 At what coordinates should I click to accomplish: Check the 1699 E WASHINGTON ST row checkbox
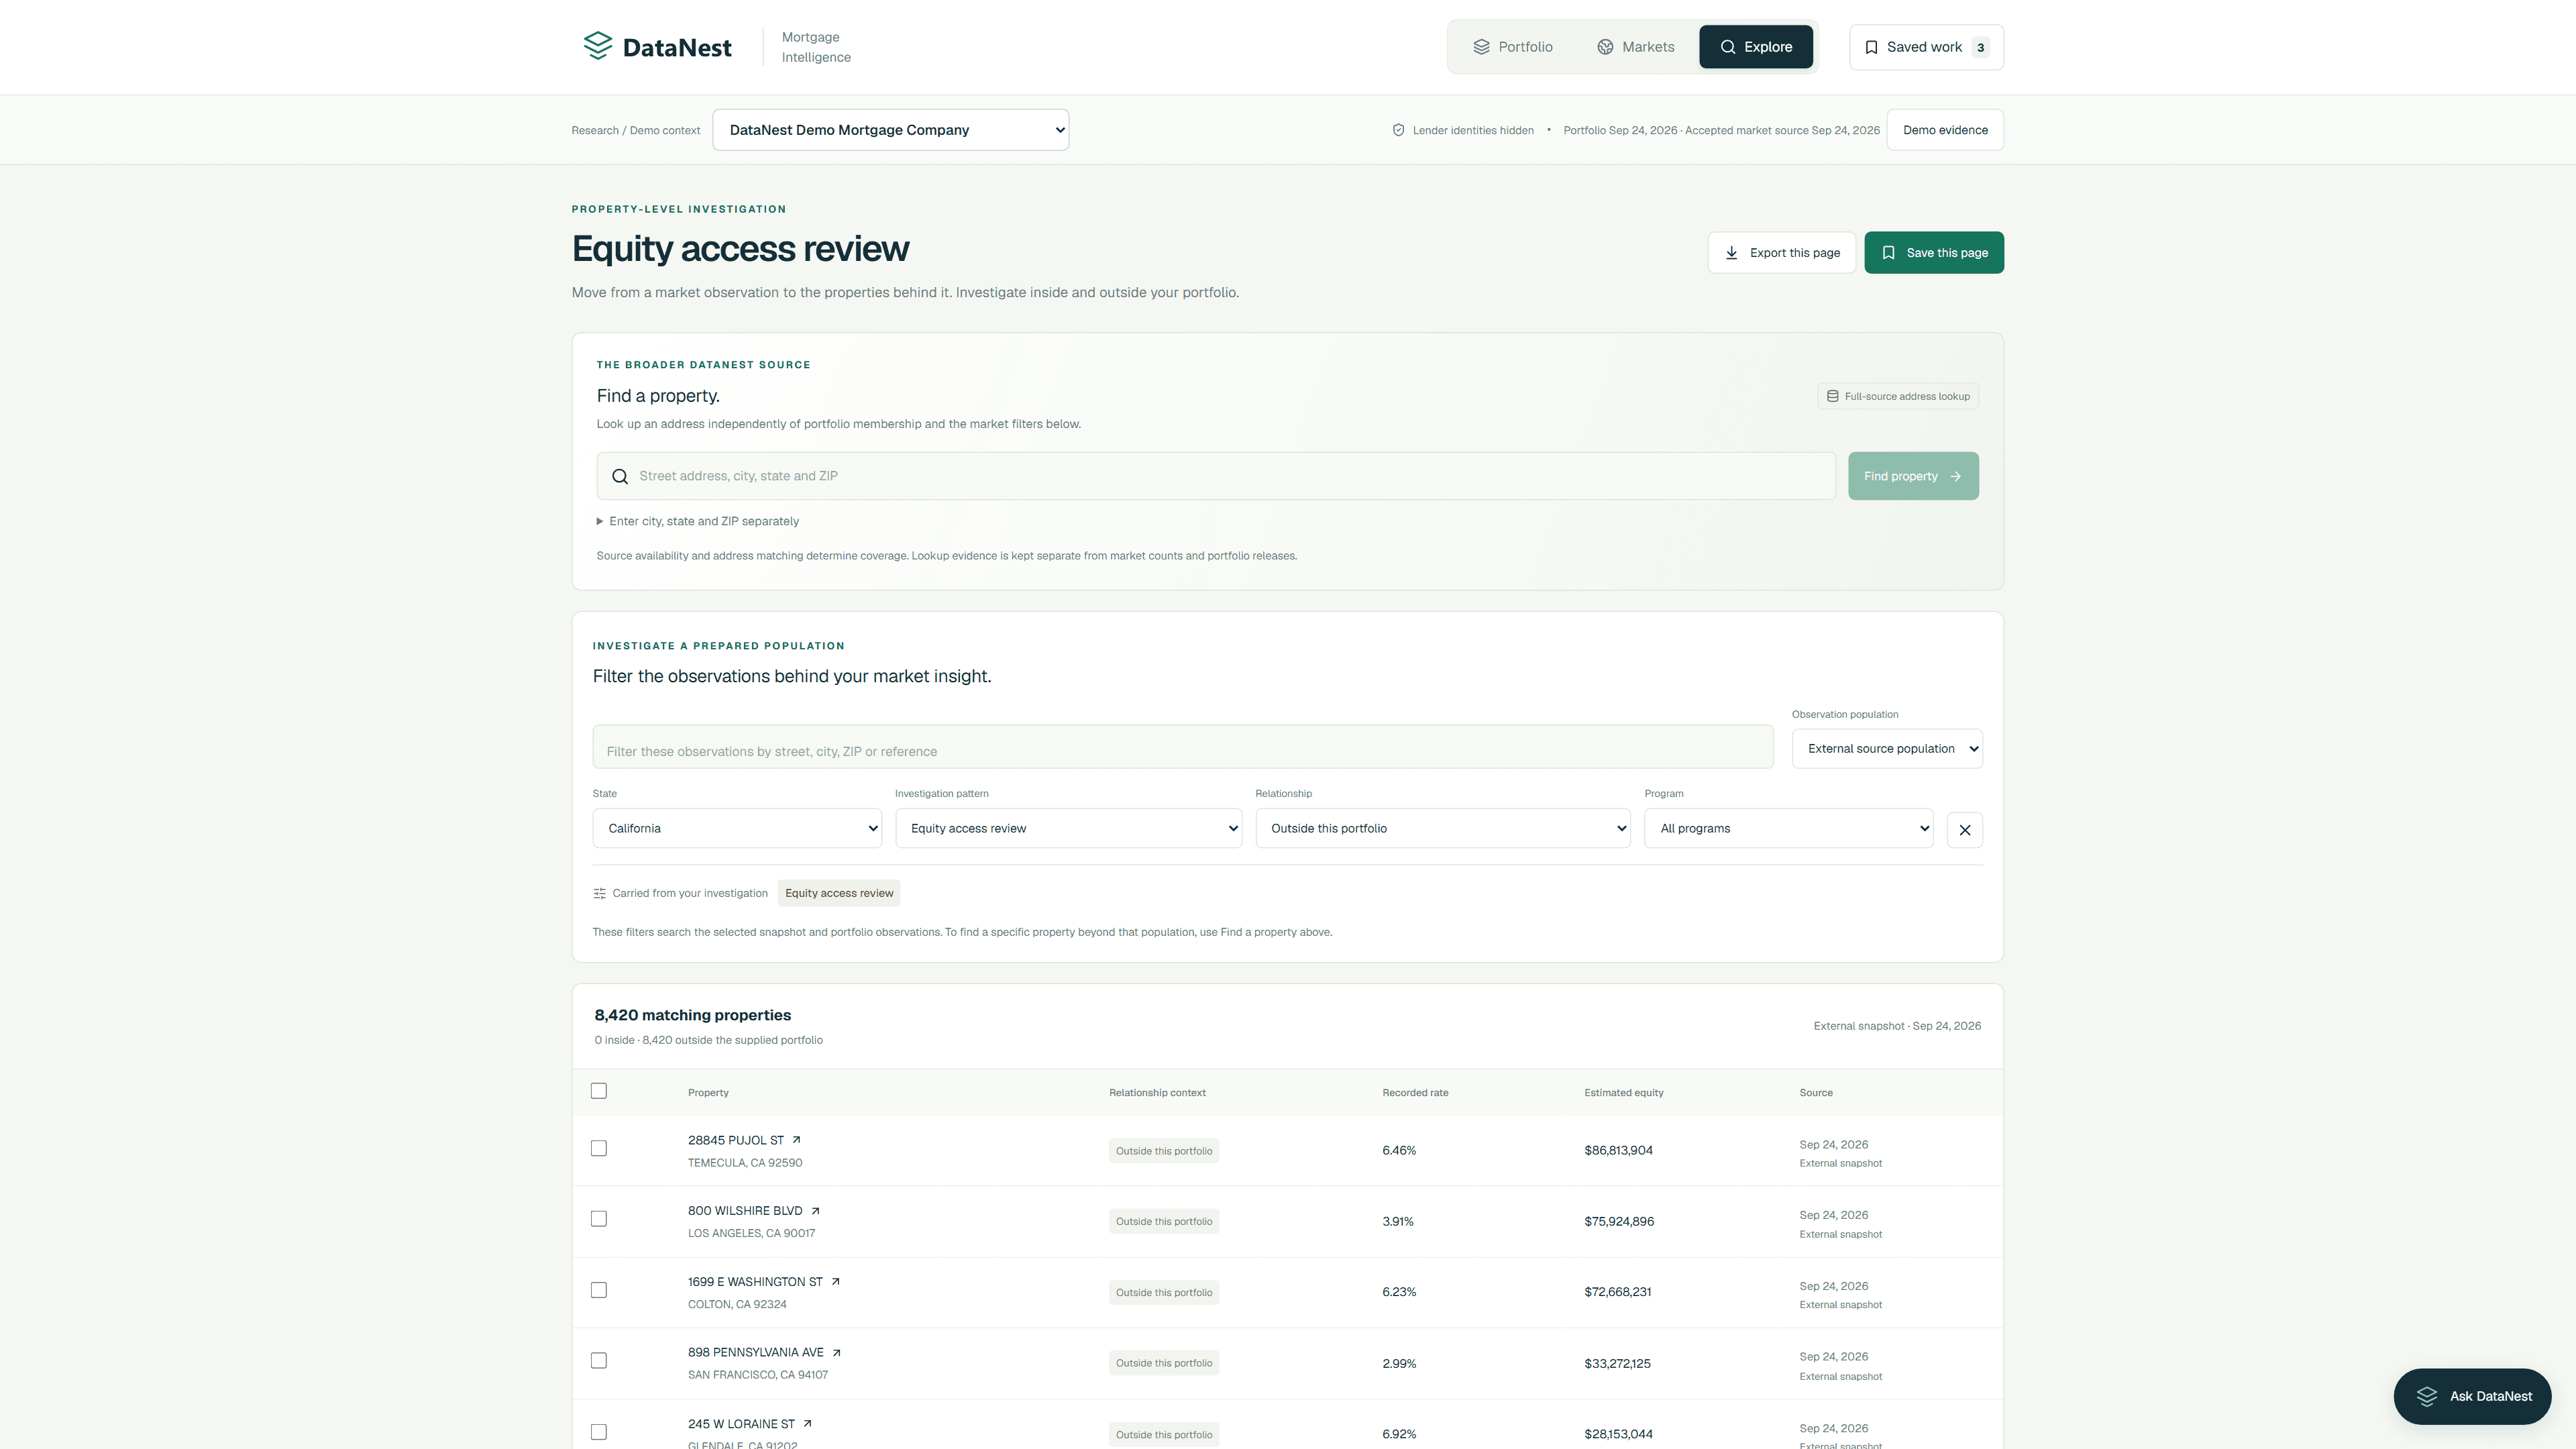point(598,1290)
